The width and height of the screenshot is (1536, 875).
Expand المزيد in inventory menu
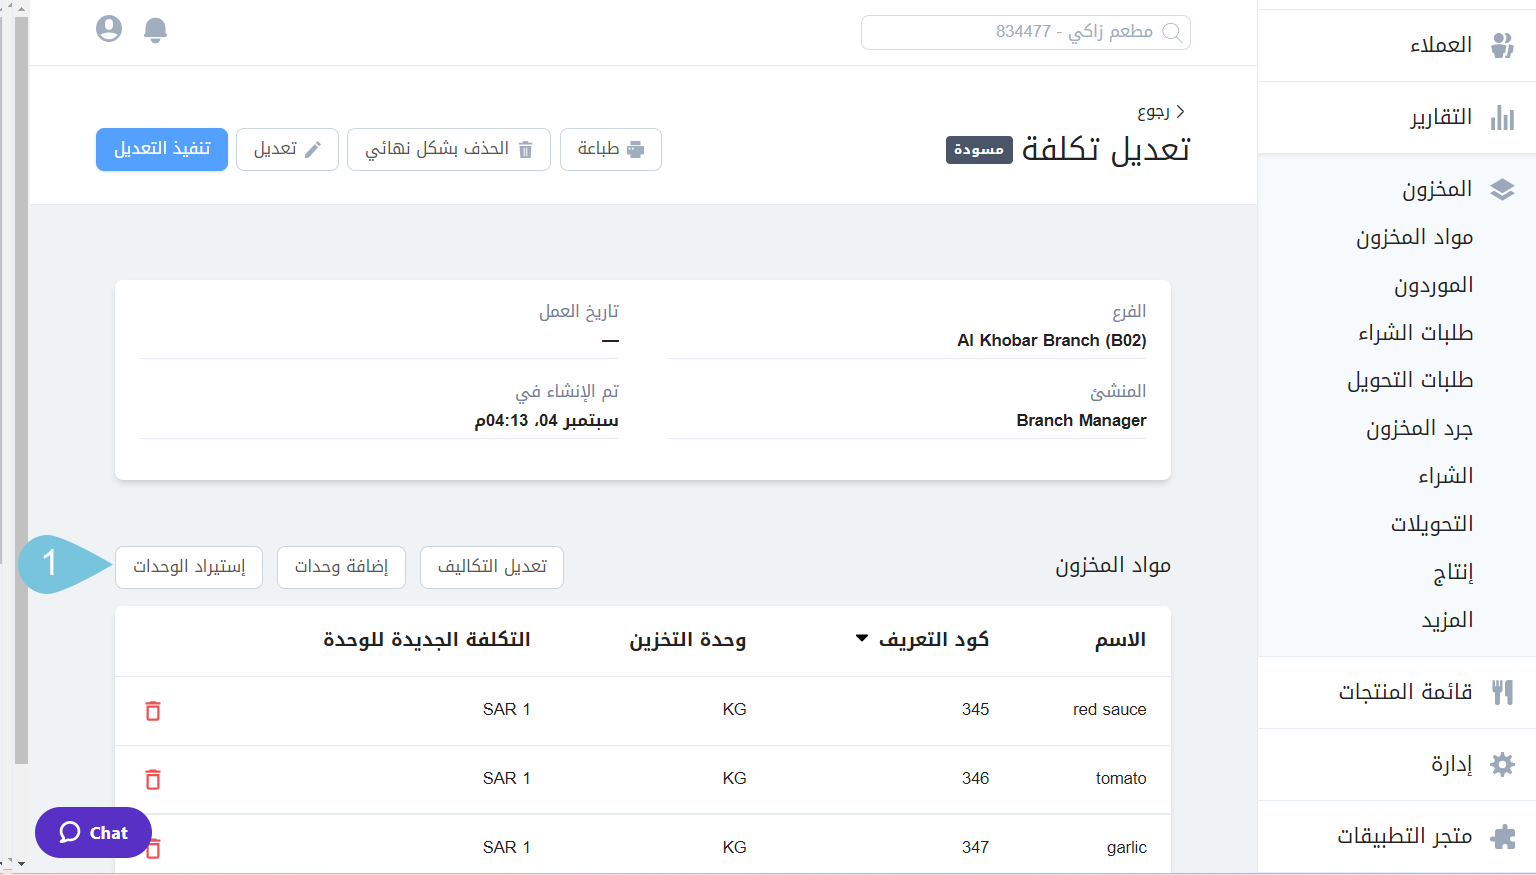coord(1447,620)
